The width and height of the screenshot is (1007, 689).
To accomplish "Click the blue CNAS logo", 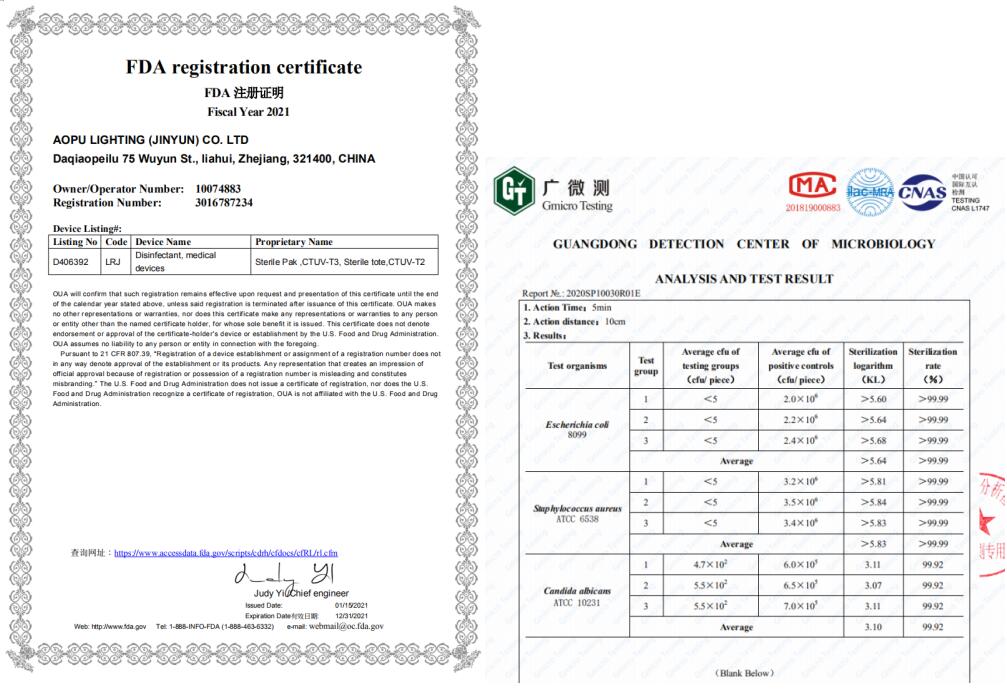I will pos(922,192).
